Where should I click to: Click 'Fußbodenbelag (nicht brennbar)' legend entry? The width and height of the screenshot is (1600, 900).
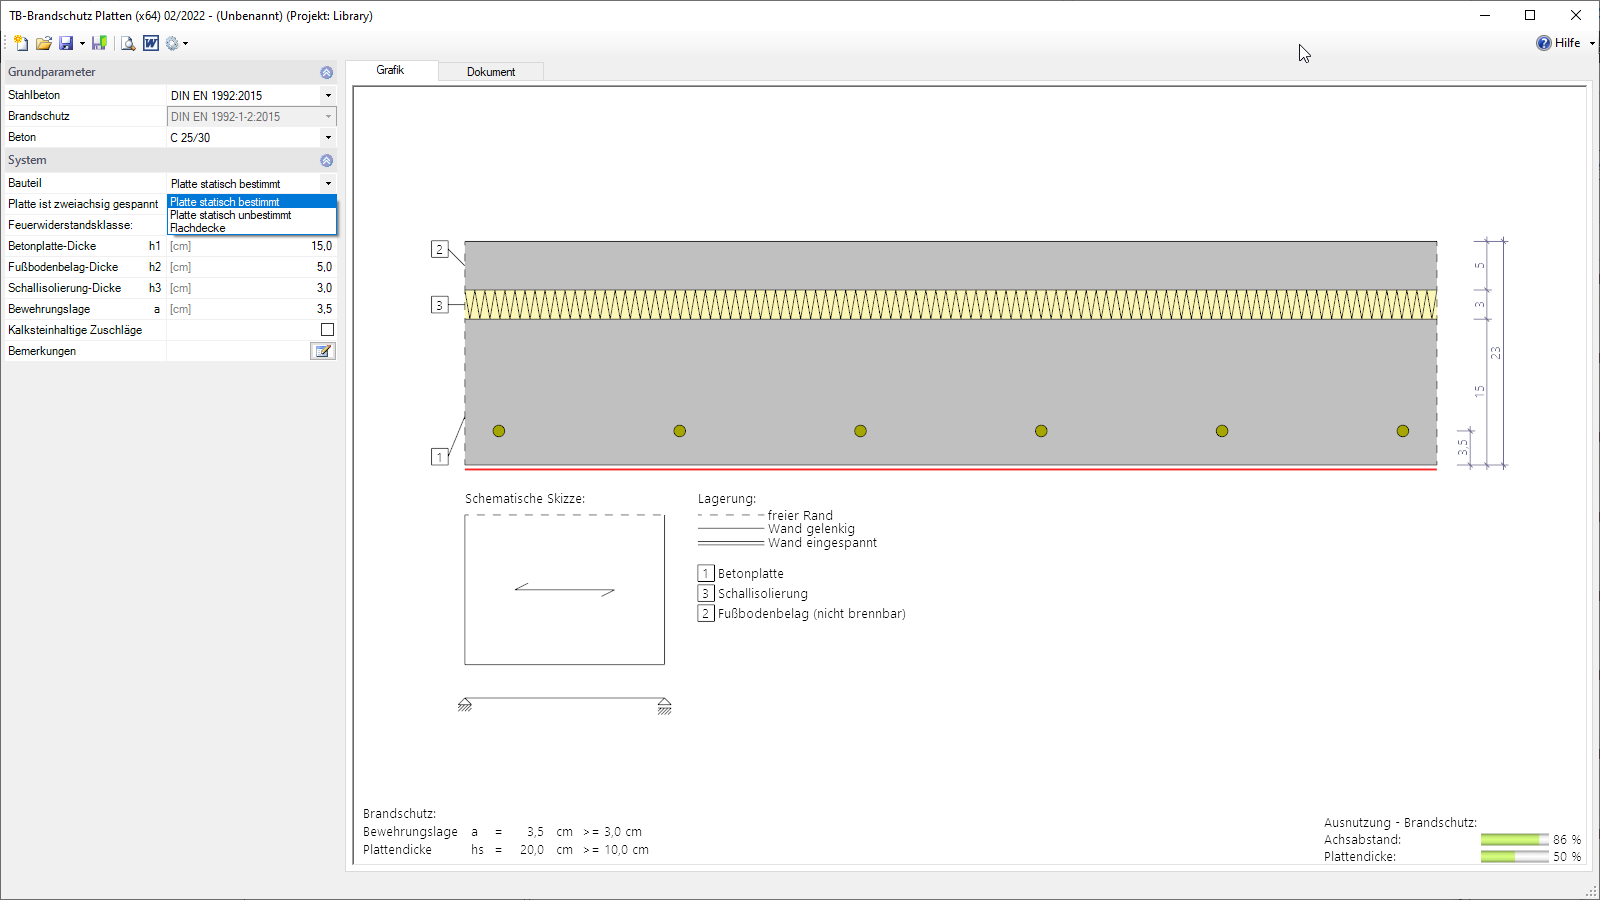point(812,614)
